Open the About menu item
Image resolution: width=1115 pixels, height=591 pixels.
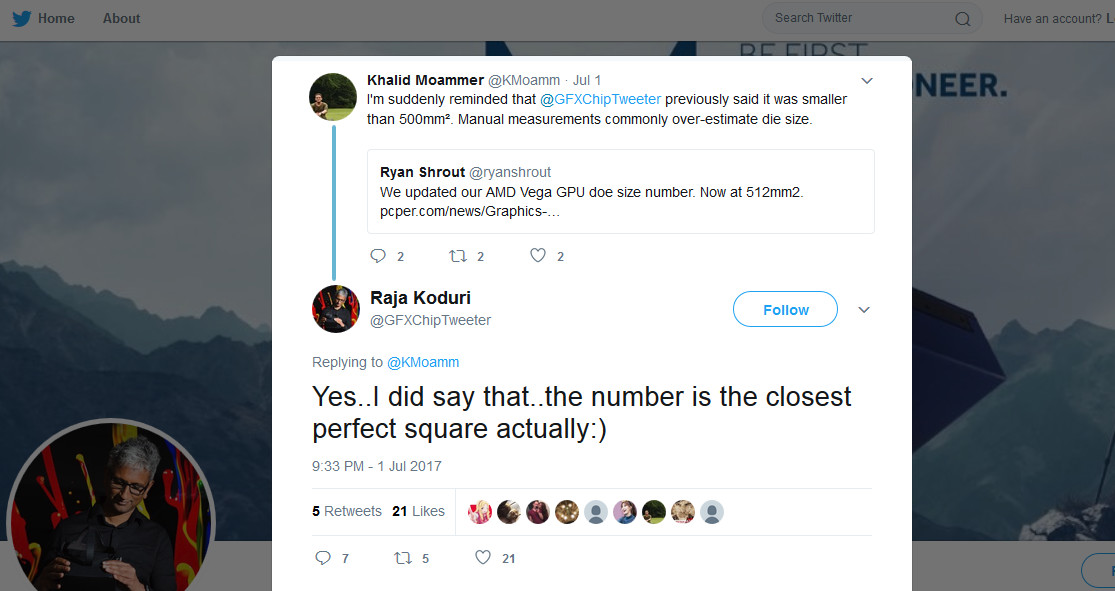[121, 18]
